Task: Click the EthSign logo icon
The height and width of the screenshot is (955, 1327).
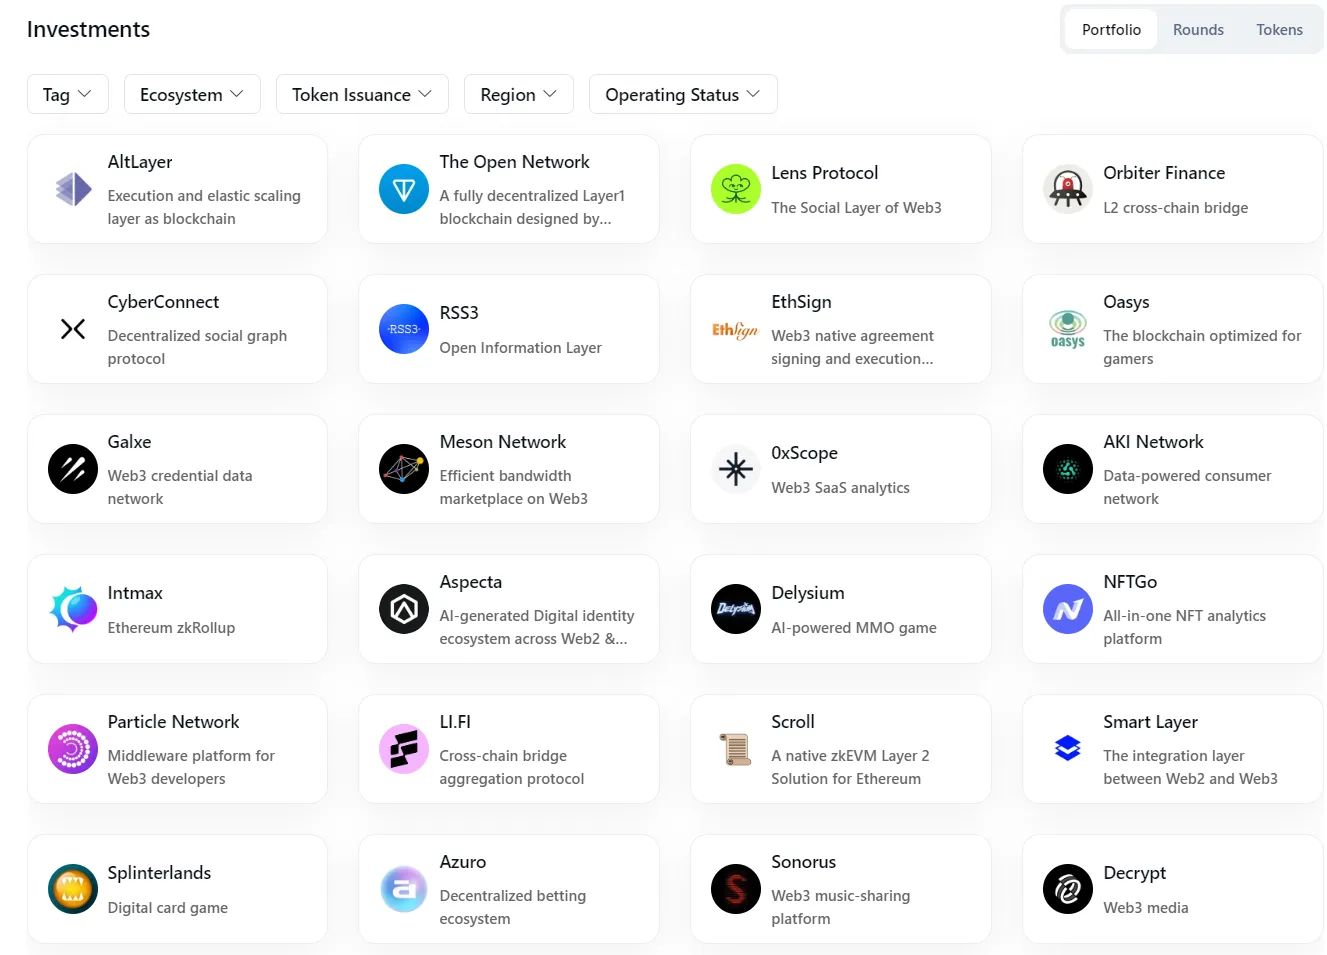Action: pyautogui.click(x=736, y=329)
